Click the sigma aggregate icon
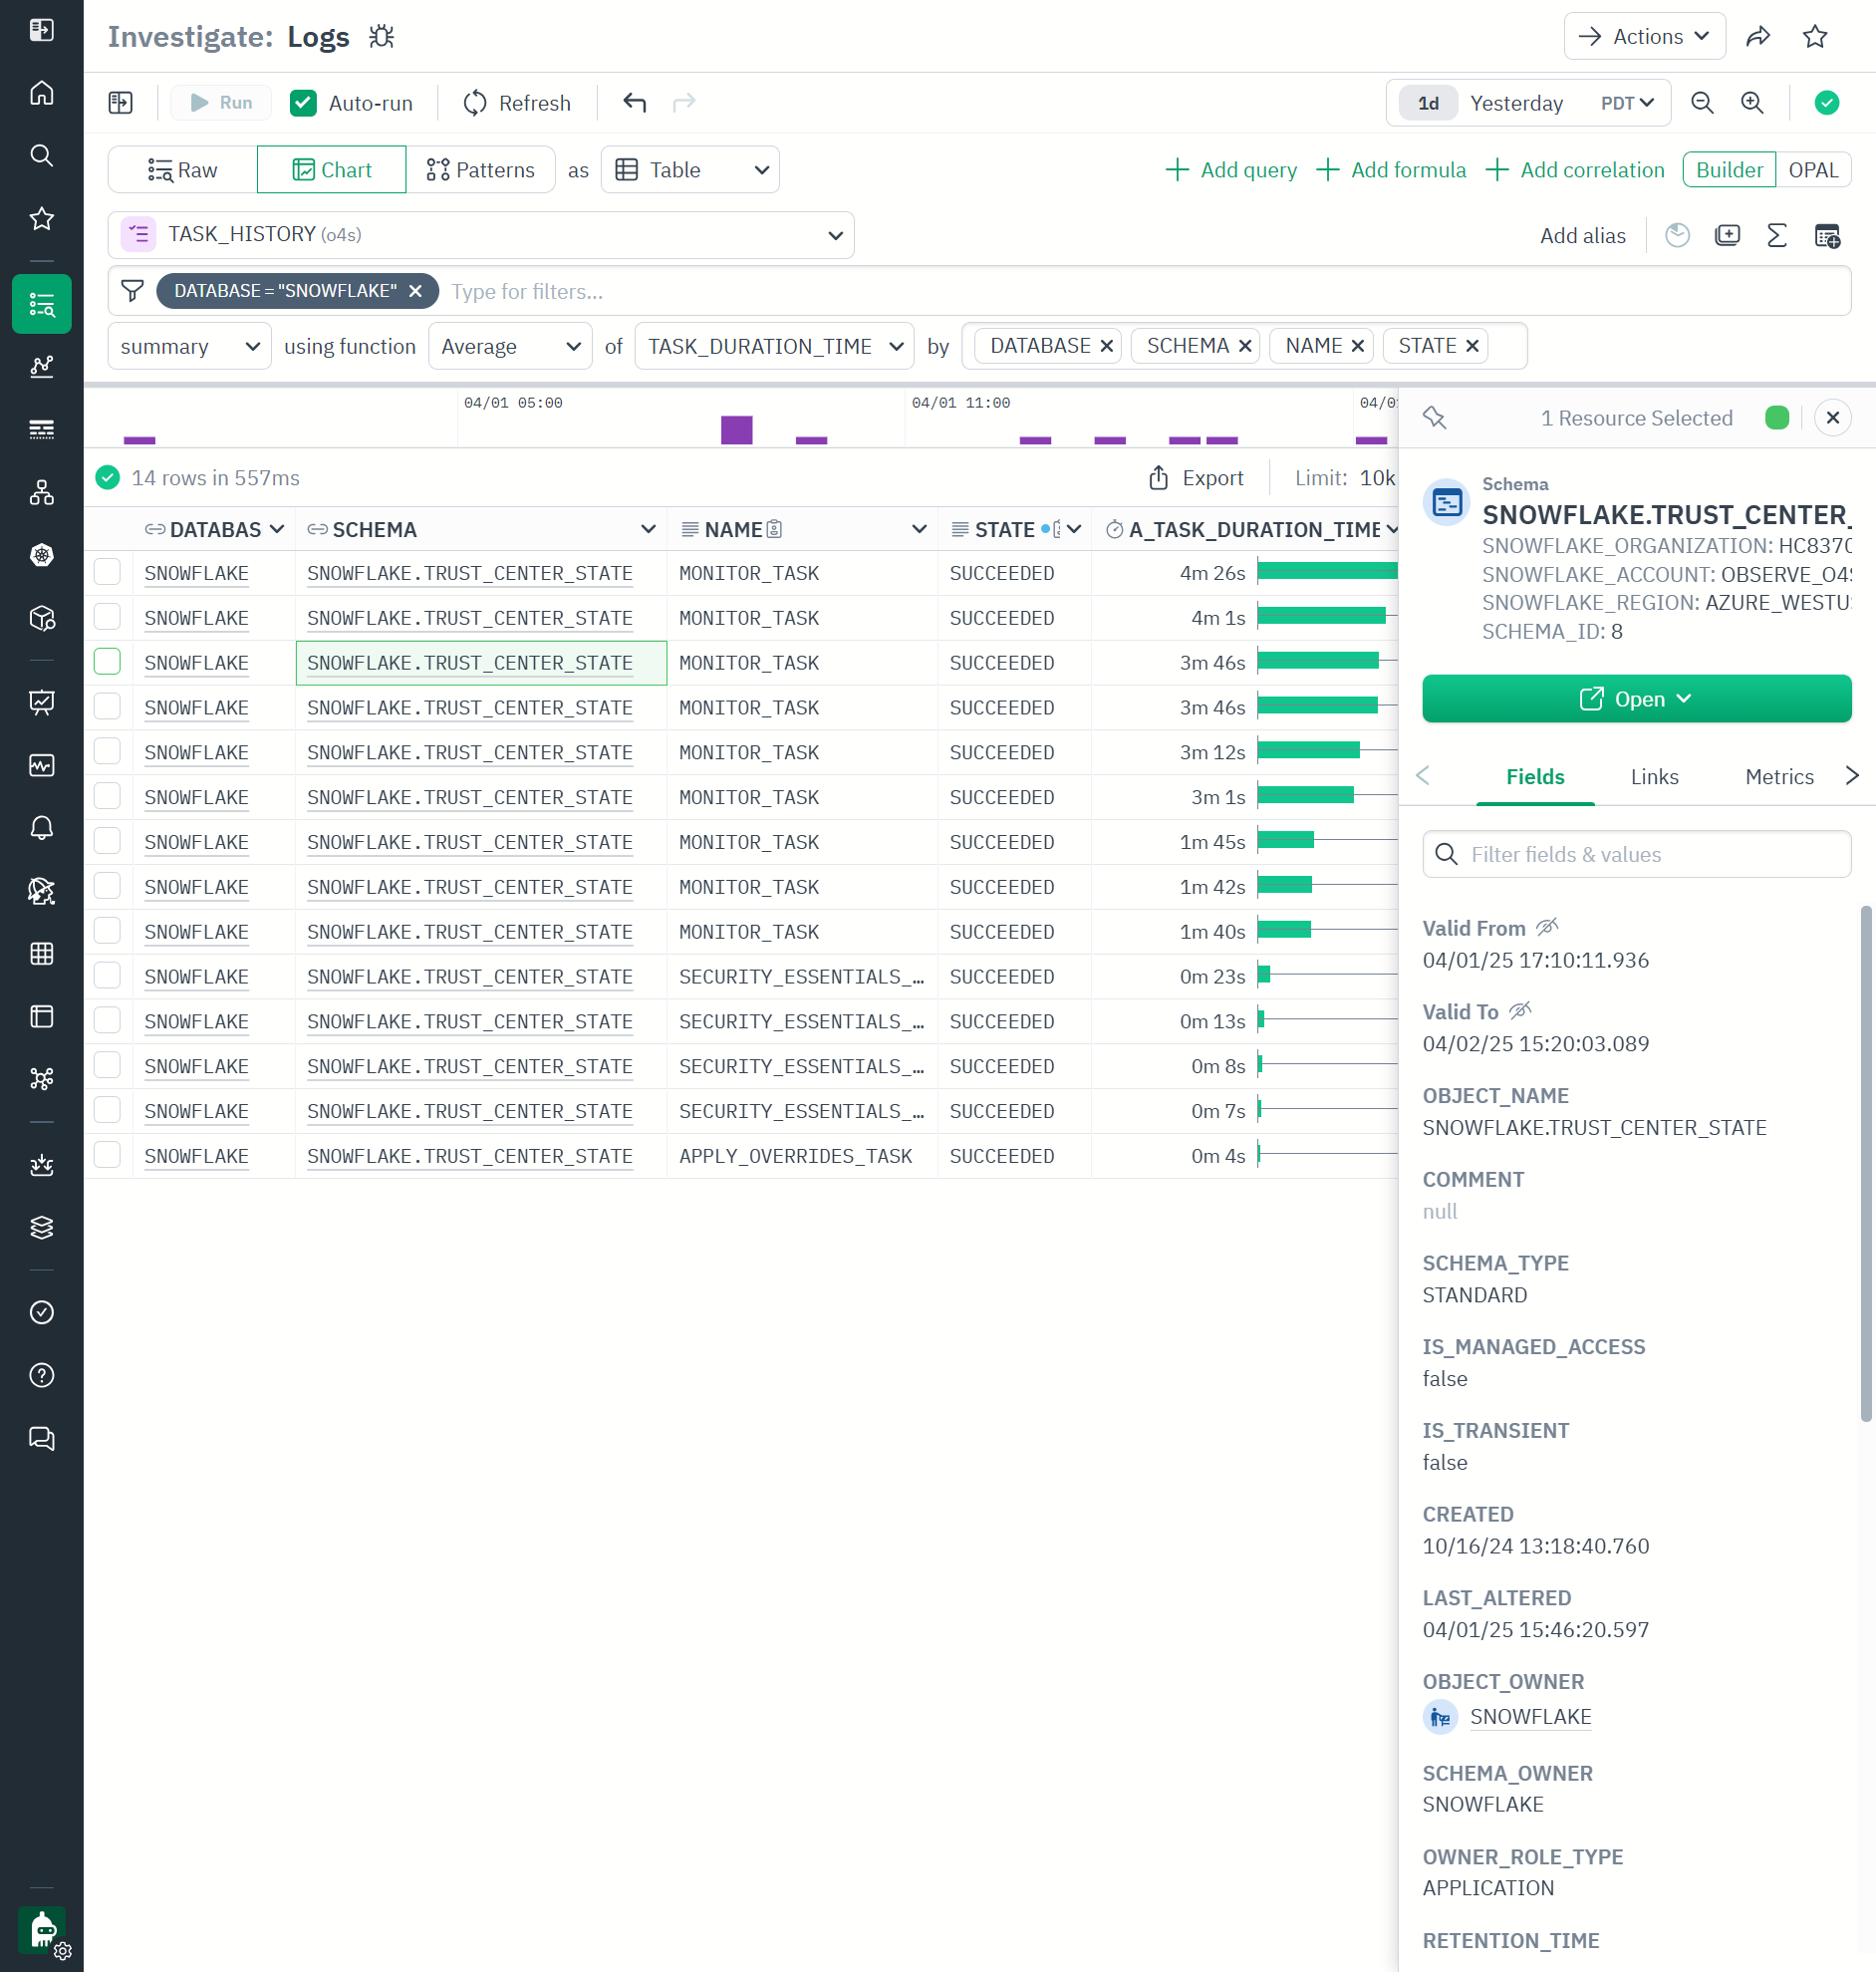 pos(1777,236)
